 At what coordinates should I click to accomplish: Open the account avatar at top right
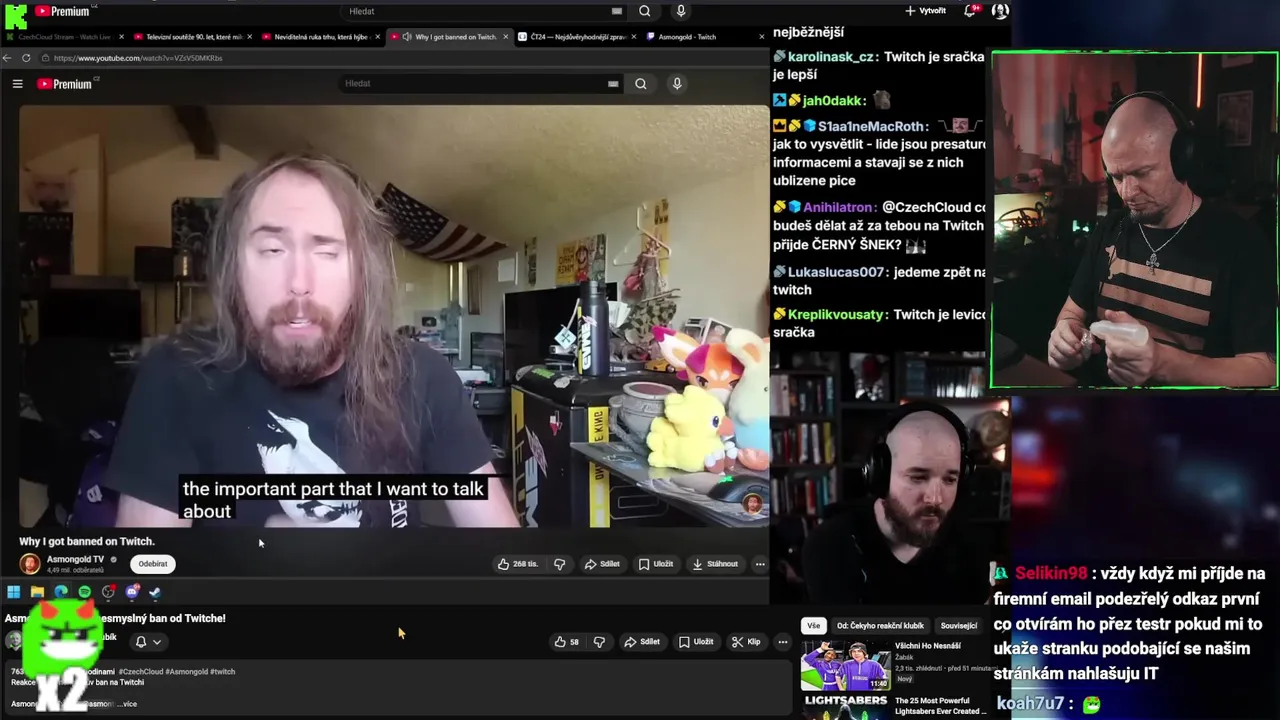[1000, 11]
